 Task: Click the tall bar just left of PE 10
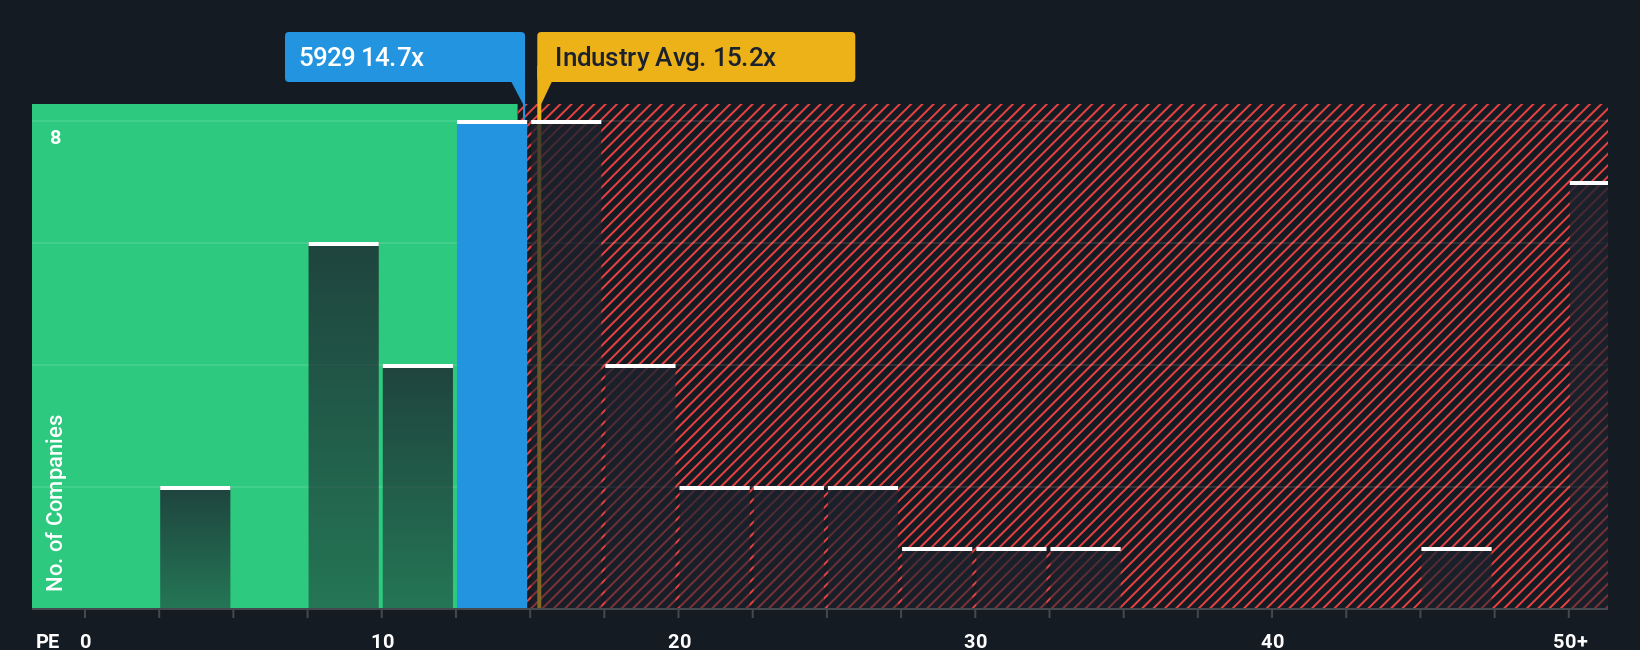(x=344, y=425)
